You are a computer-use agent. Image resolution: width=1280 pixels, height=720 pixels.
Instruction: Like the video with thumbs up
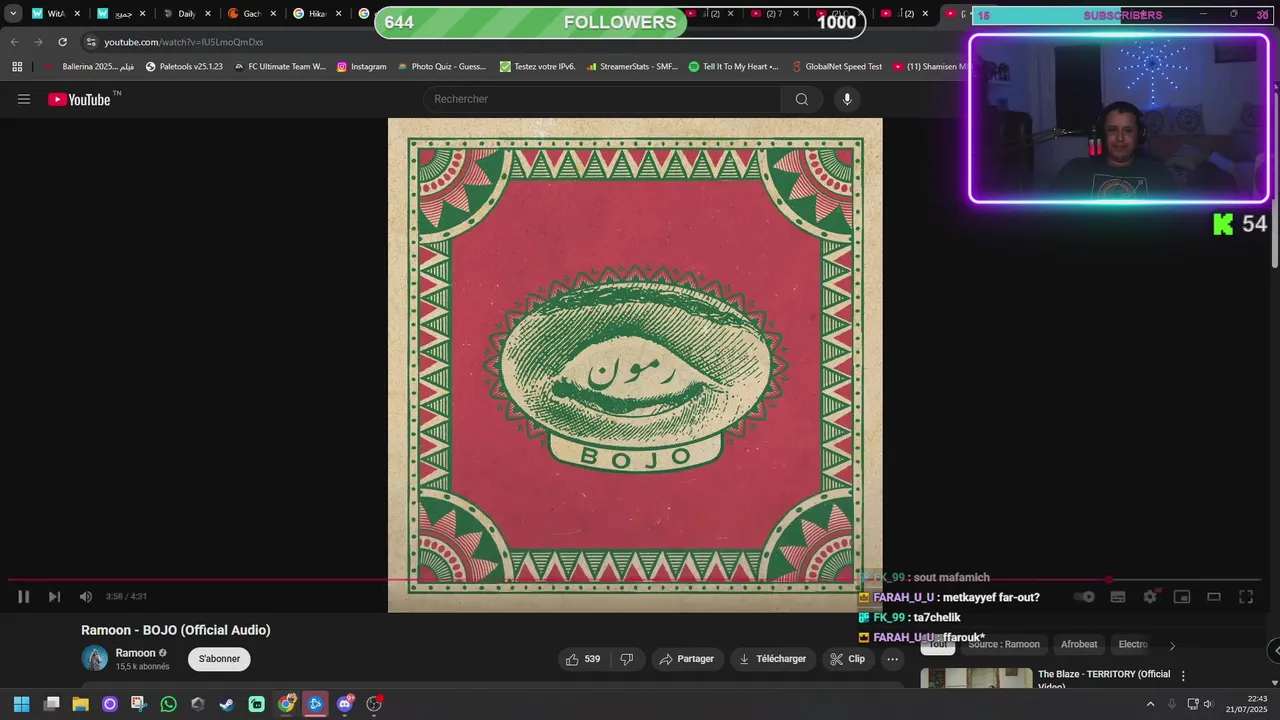[x=583, y=659]
